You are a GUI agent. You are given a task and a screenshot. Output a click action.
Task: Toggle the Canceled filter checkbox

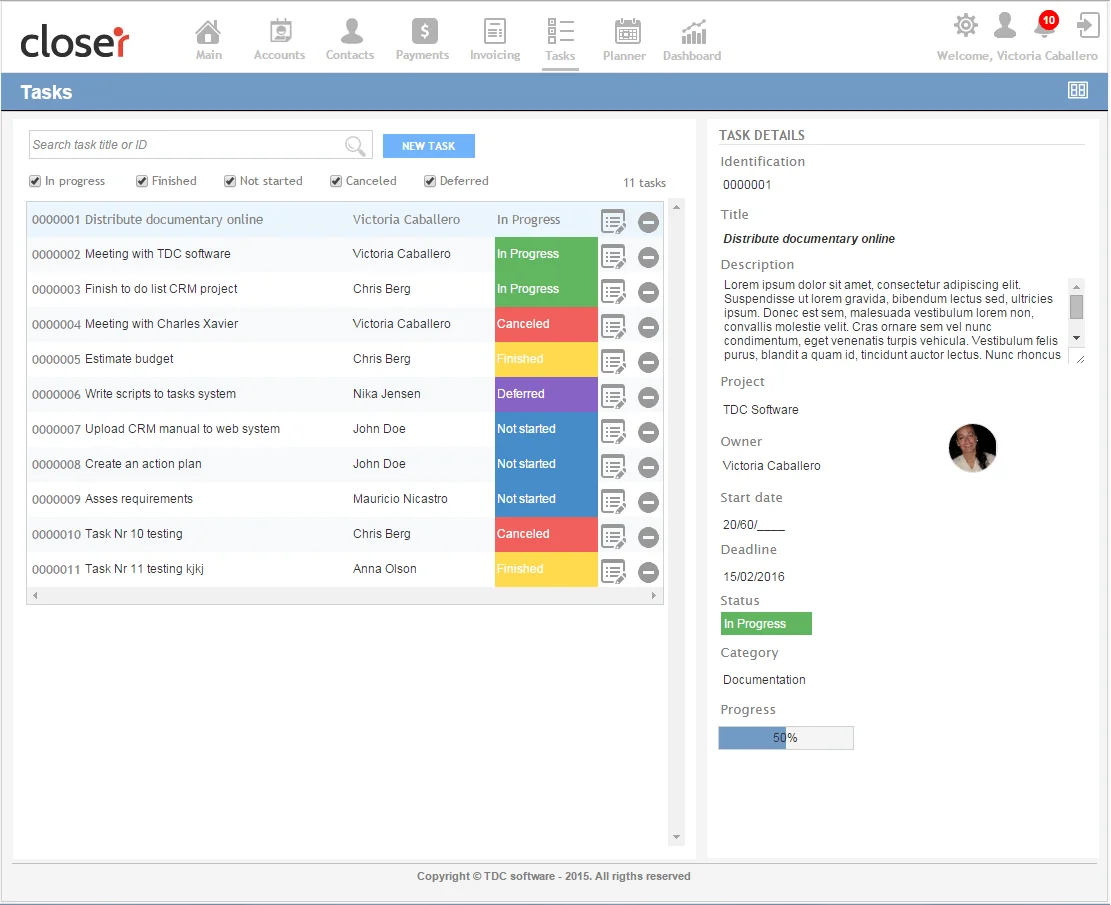[336, 182]
